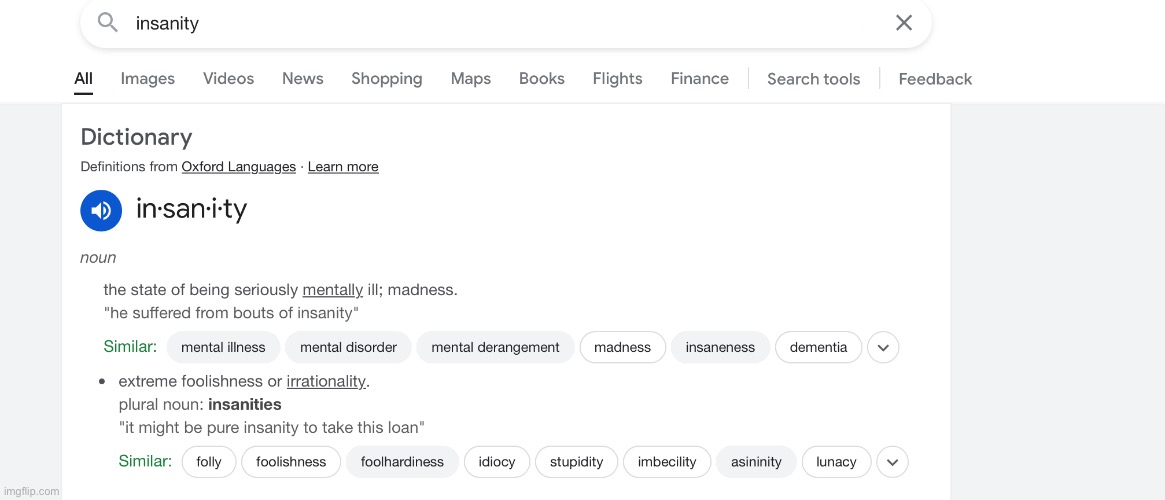Click the search magnifier icon

[108, 23]
